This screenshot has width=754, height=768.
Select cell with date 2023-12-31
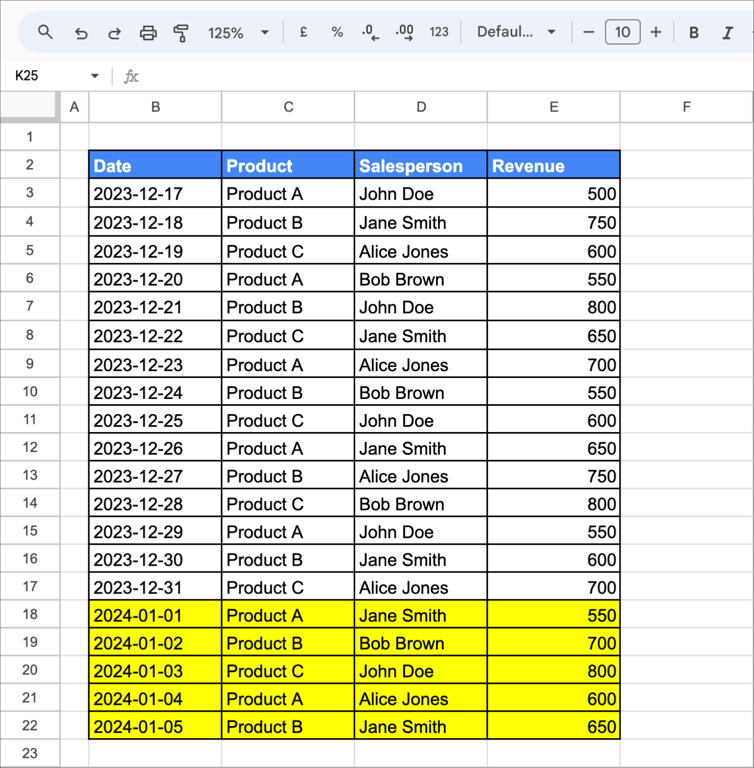click(155, 587)
